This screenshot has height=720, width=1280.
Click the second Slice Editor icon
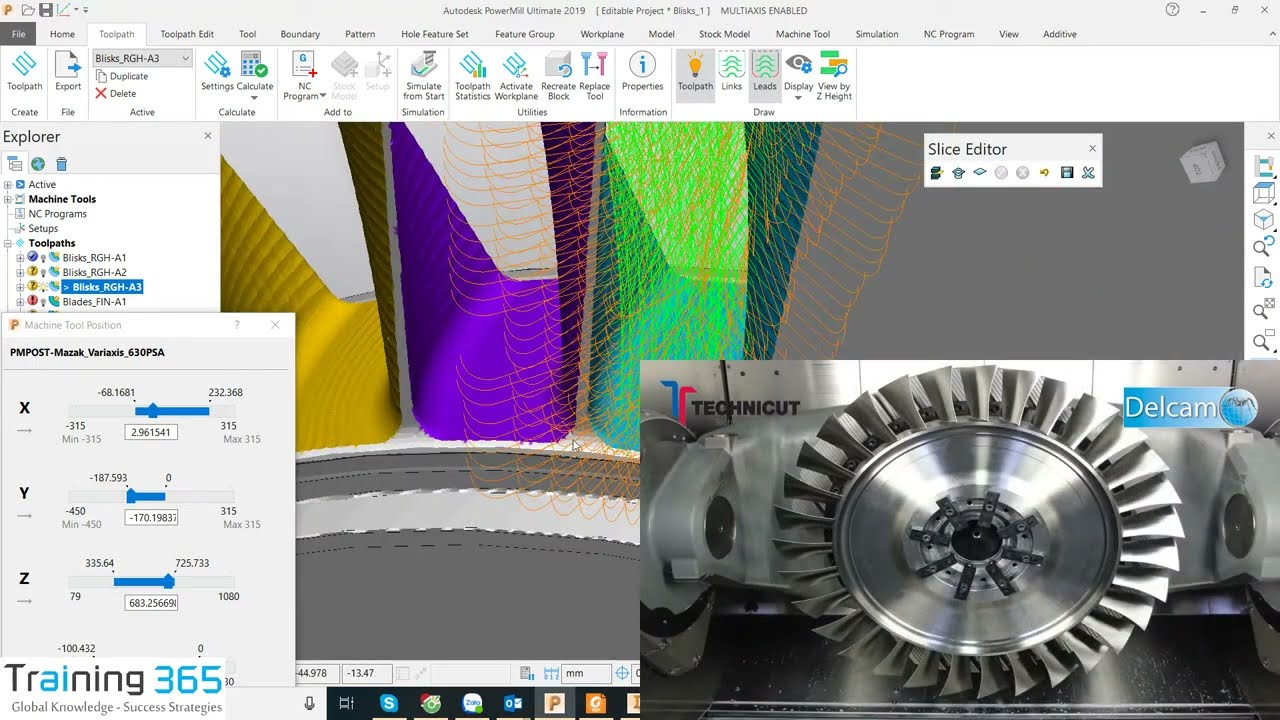click(958, 173)
